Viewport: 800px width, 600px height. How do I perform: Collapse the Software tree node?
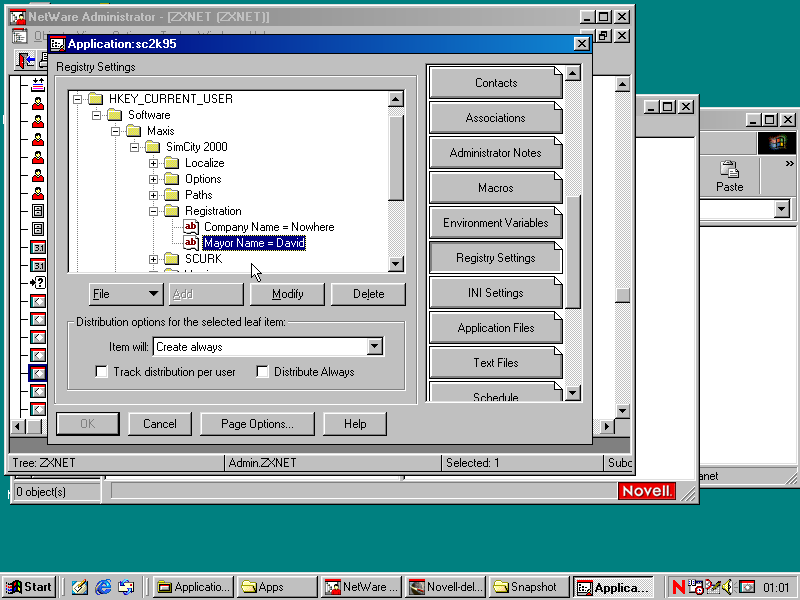[x=96, y=115]
